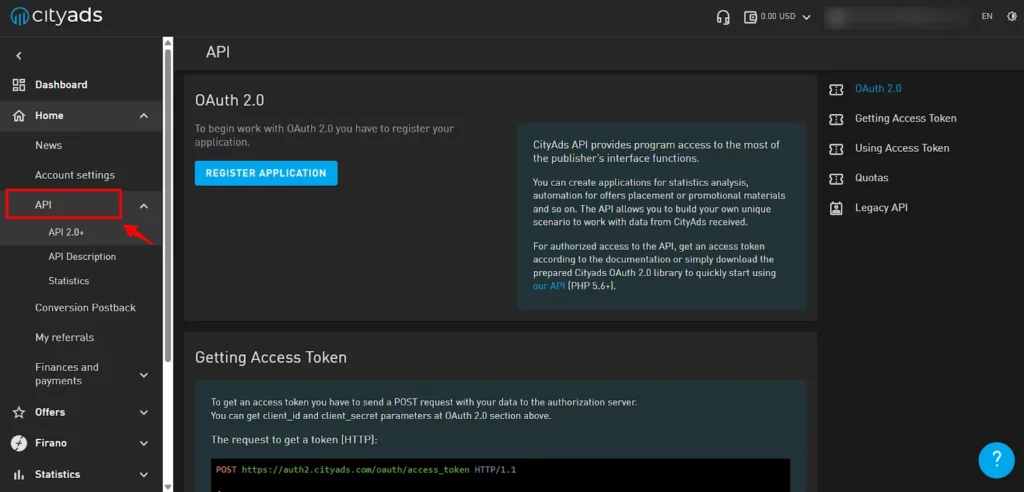The image size is (1024, 492).
Task: Open the blue help question button
Action: pos(996,460)
